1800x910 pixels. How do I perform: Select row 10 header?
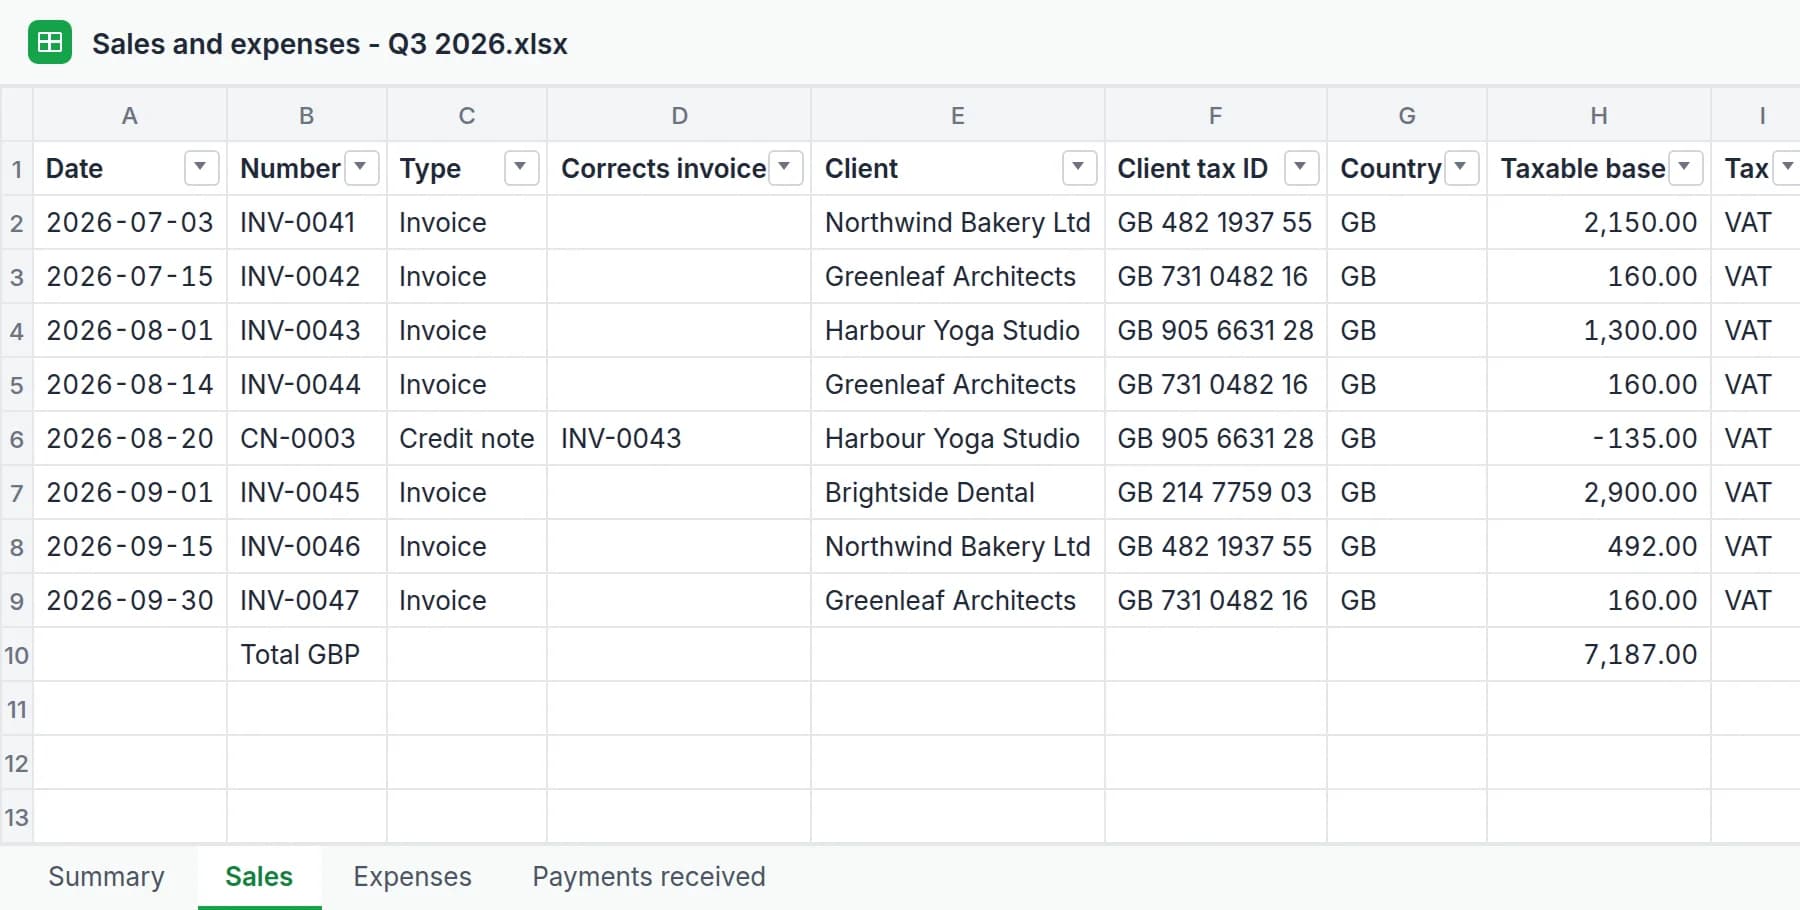pos(17,655)
